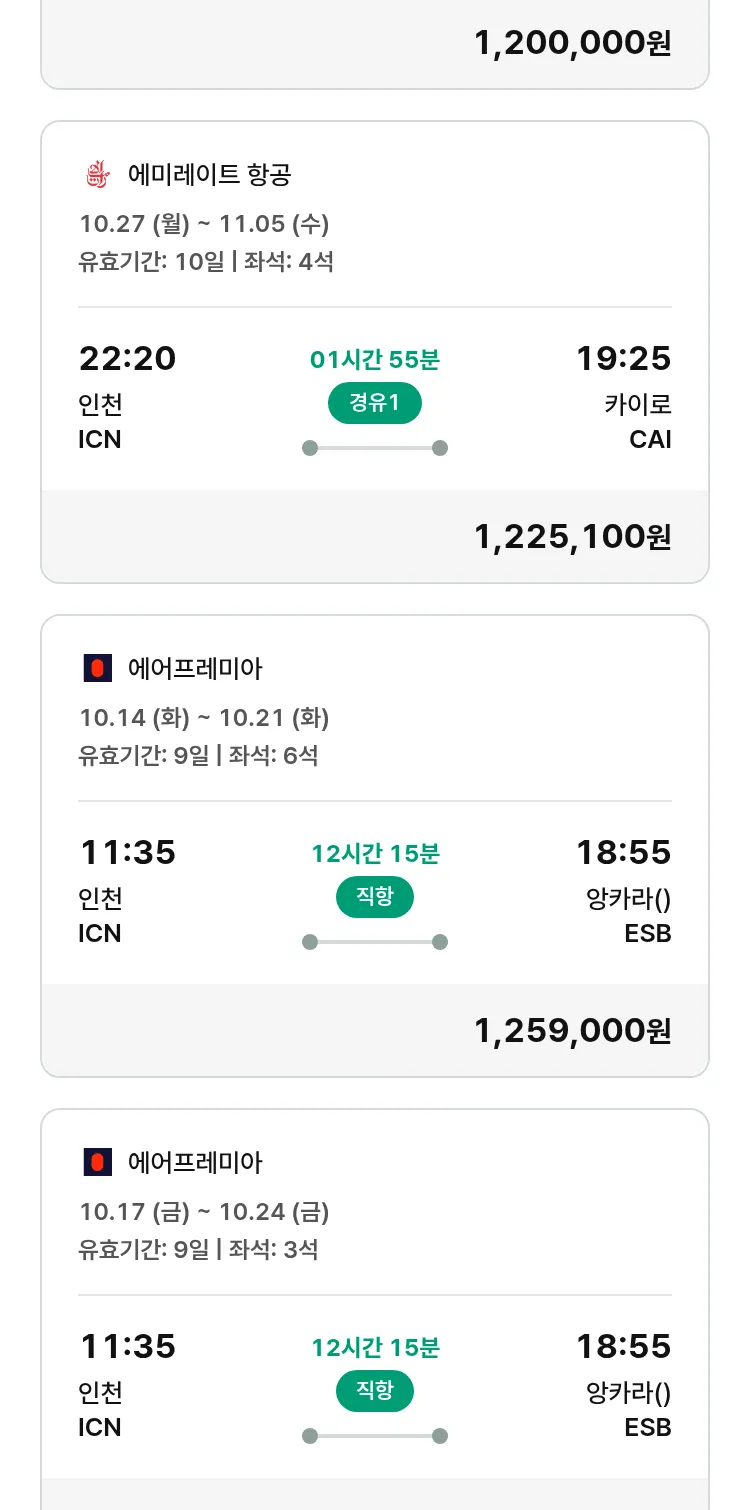Click the route line on the Emirates flight
750x1510 pixels.
click(x=374, y=448)
